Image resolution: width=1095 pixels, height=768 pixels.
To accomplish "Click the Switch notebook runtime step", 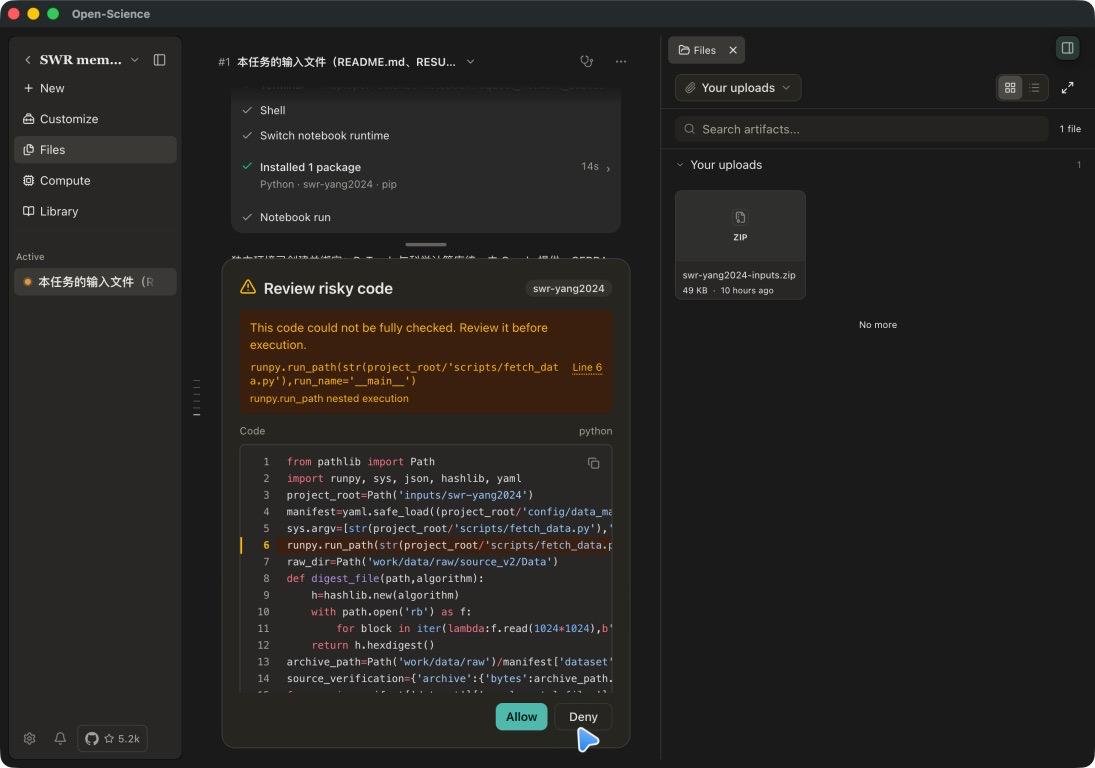I will point(426,135).
